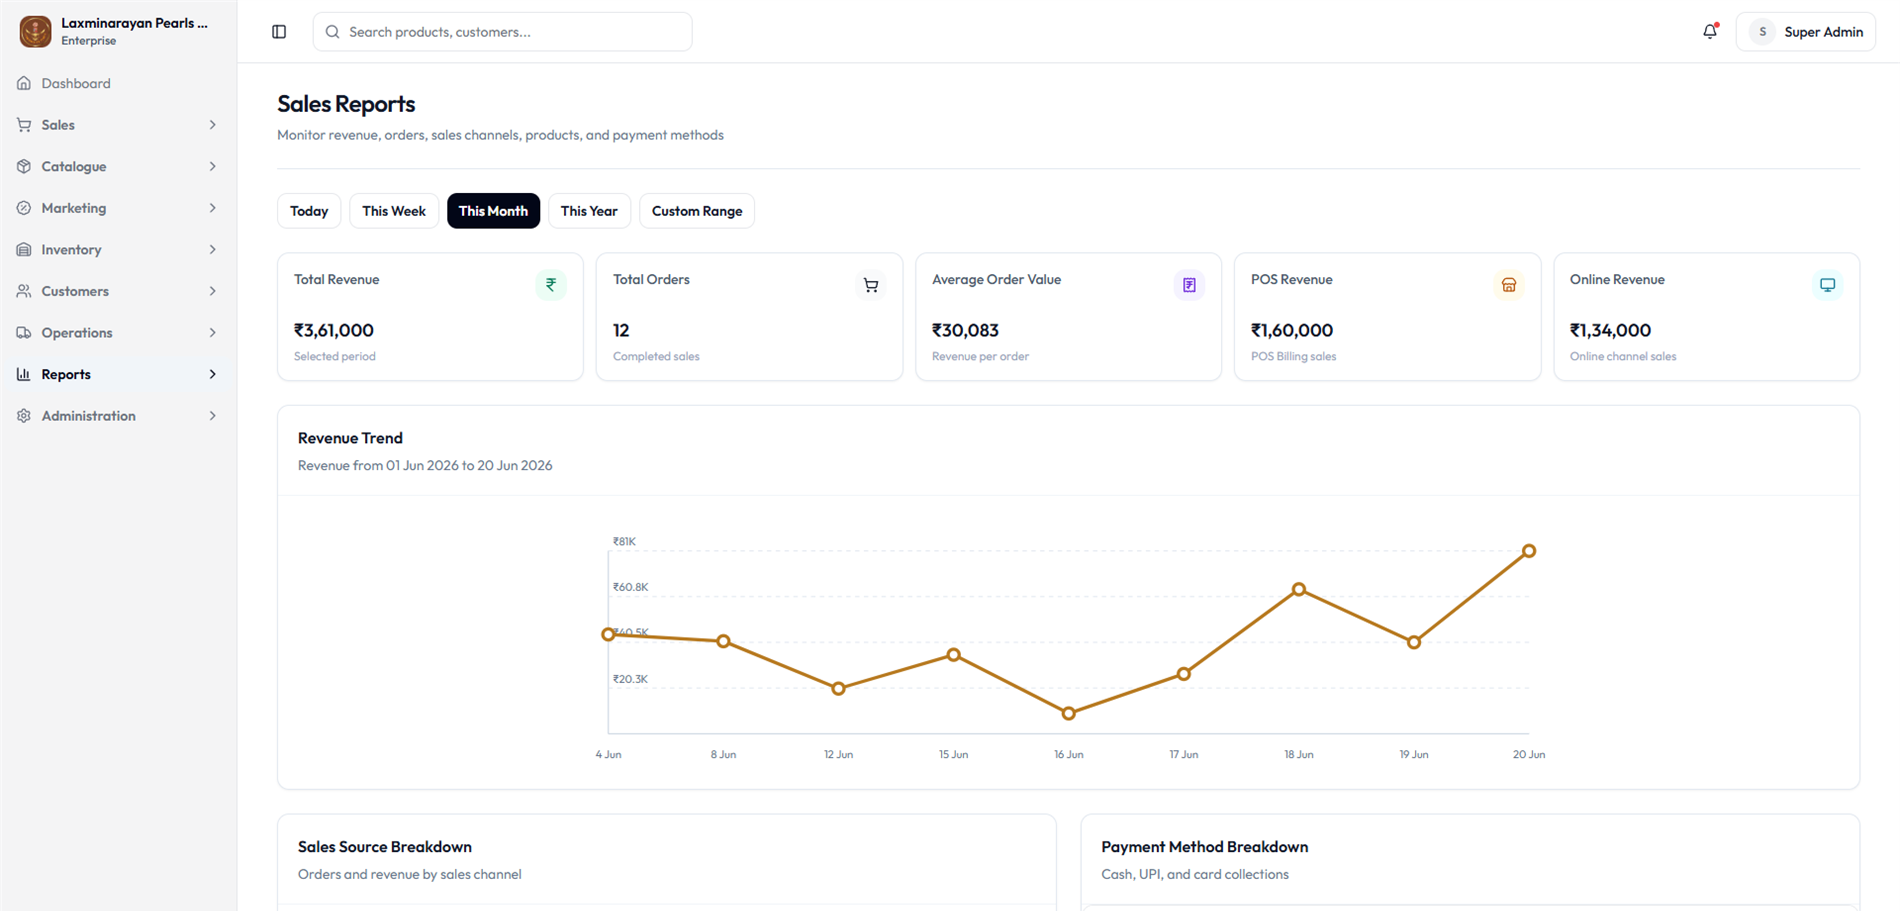Click the 18 Jun point on revenue chart
The image size is (1900, 911).
[x=1299, y=589]
